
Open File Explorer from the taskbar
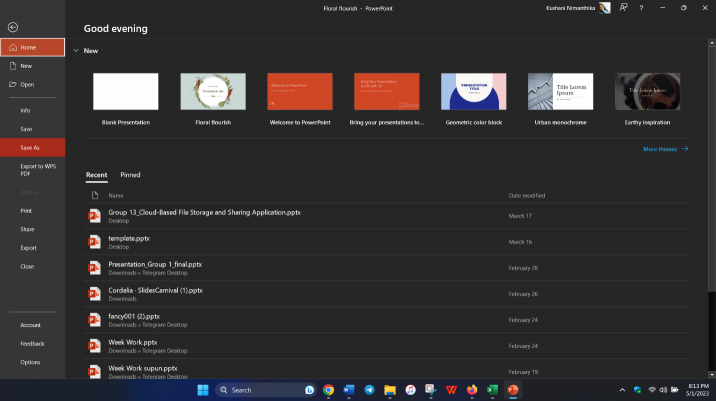[x=390, y=390]
